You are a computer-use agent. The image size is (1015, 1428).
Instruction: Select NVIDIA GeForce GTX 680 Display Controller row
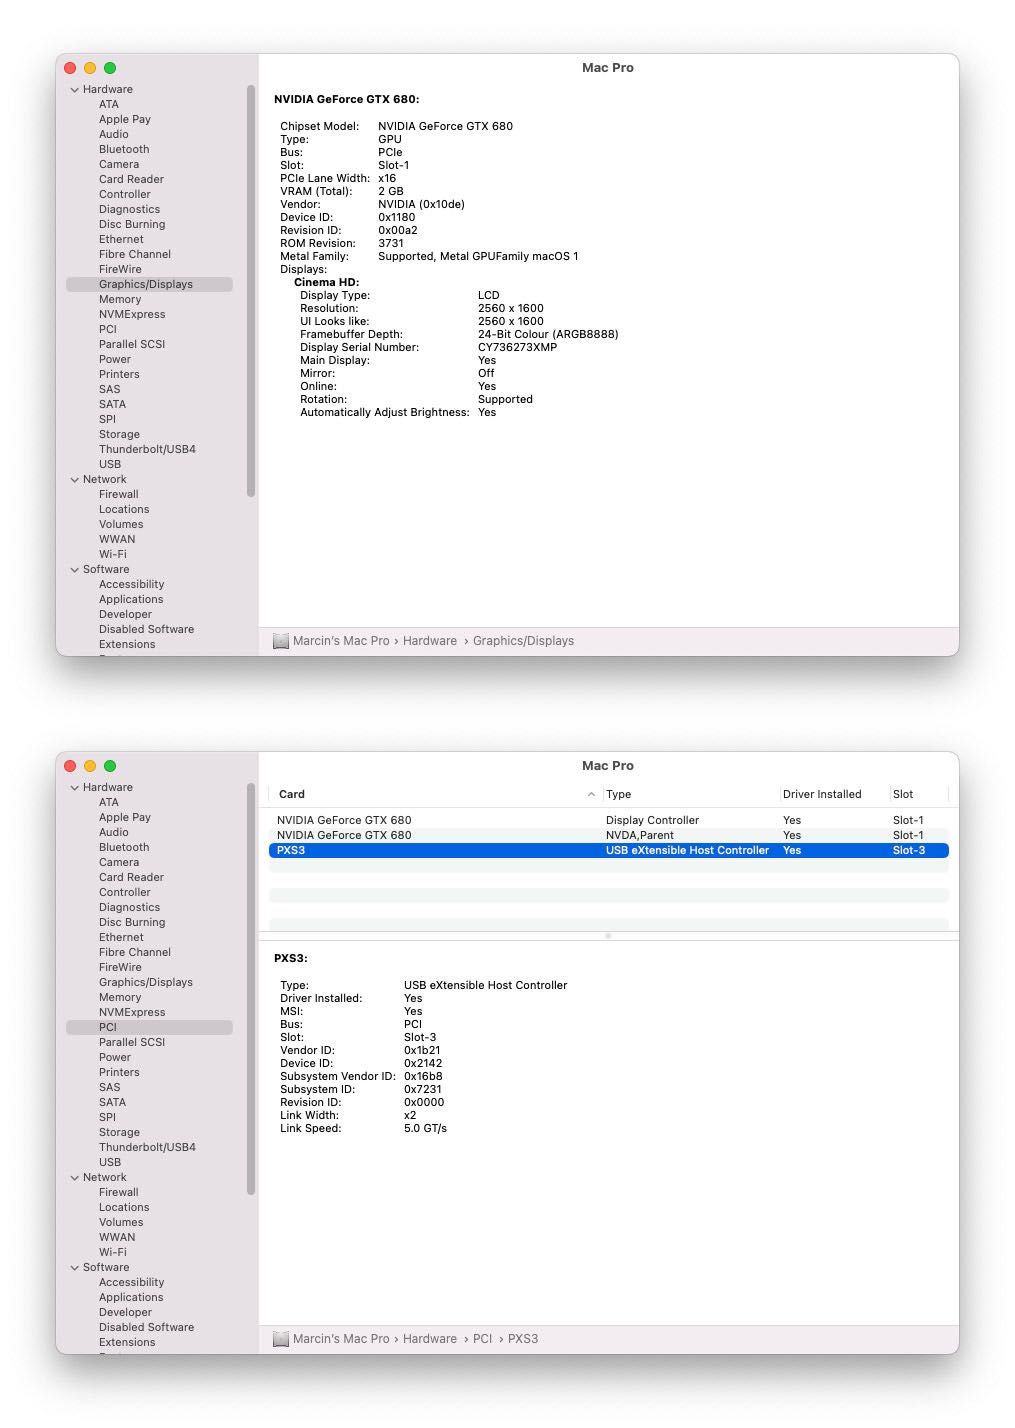pos(608,820)
